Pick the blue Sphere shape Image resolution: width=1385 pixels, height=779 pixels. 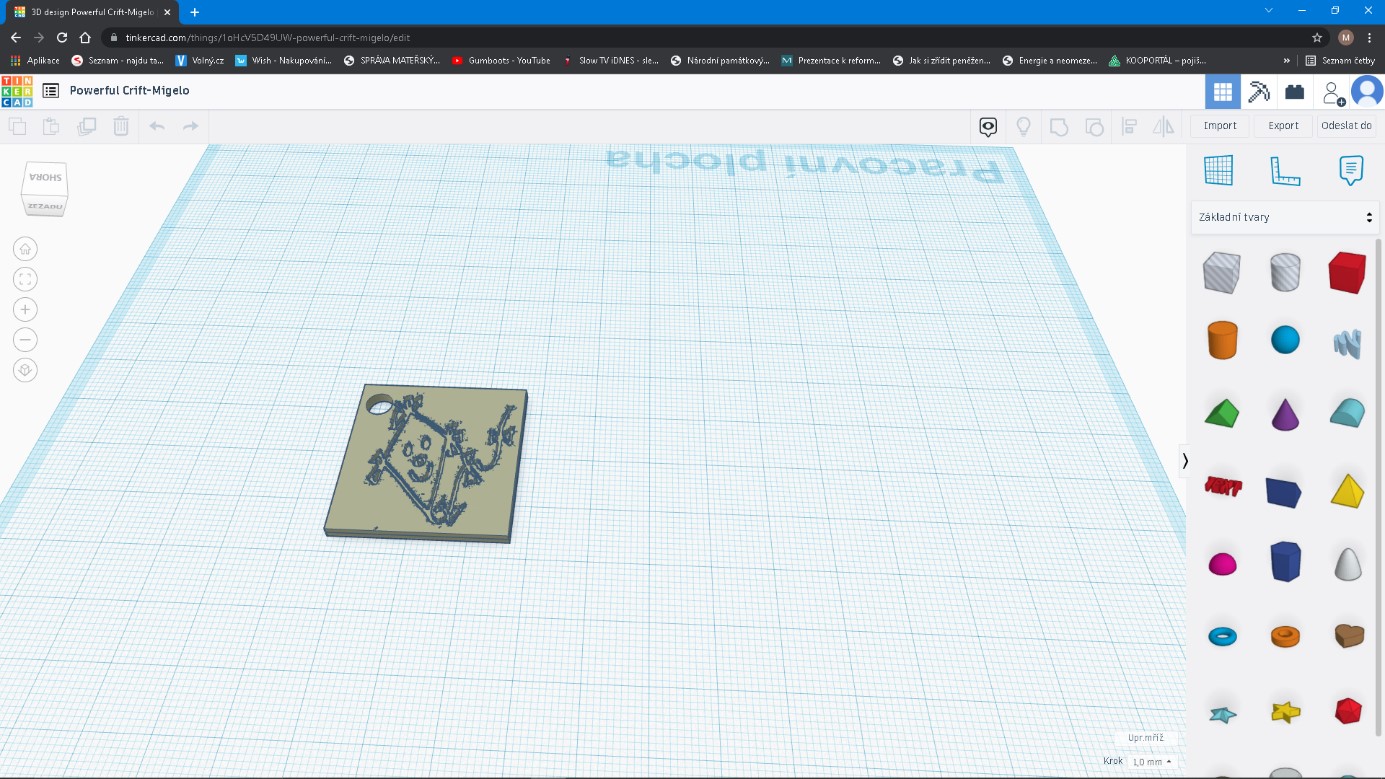click(1285, 340)
